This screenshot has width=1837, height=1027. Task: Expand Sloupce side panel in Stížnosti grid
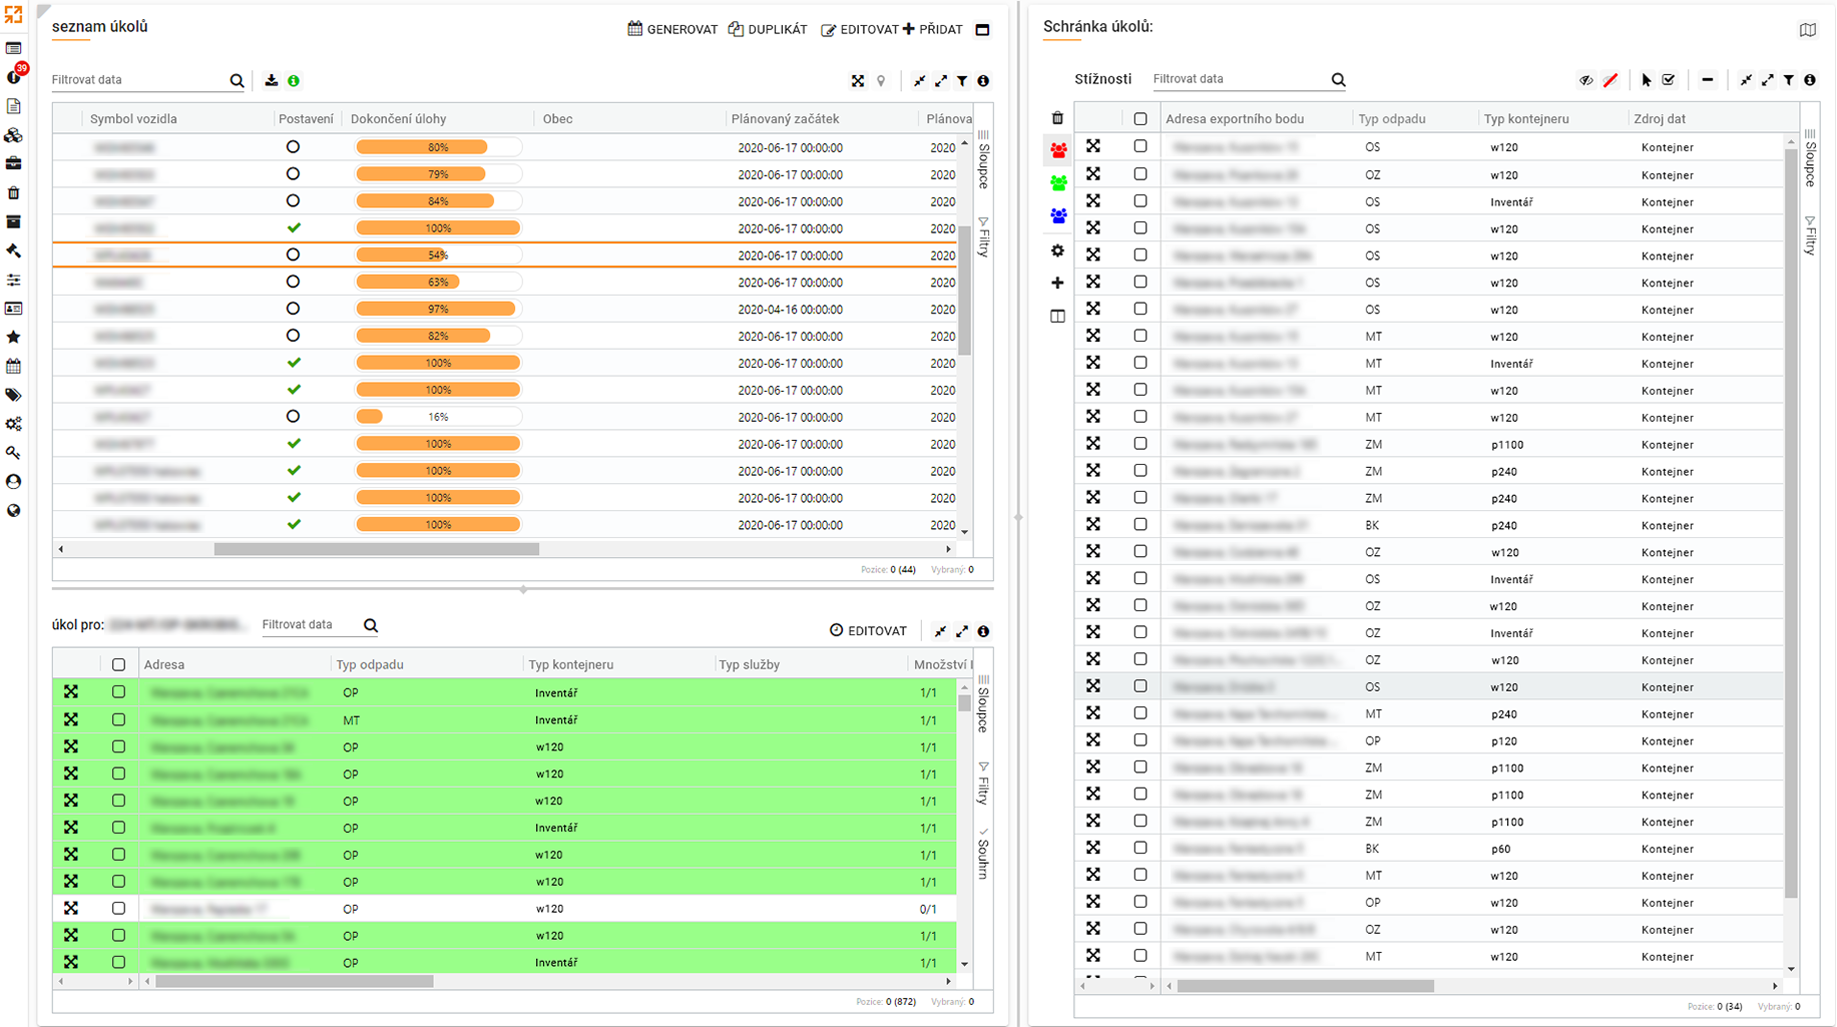click(x=1810, y=159)
